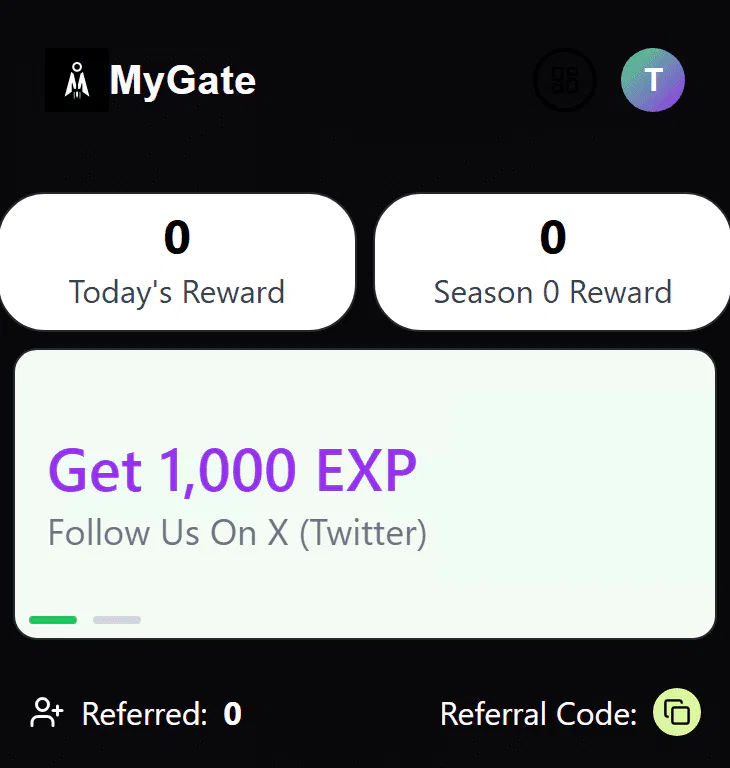Image resolution: width=730 pixels, height=768 pixels.
Task: Click the add-person Referred icon
Action: pyautogui.click(x=47, y=713)
